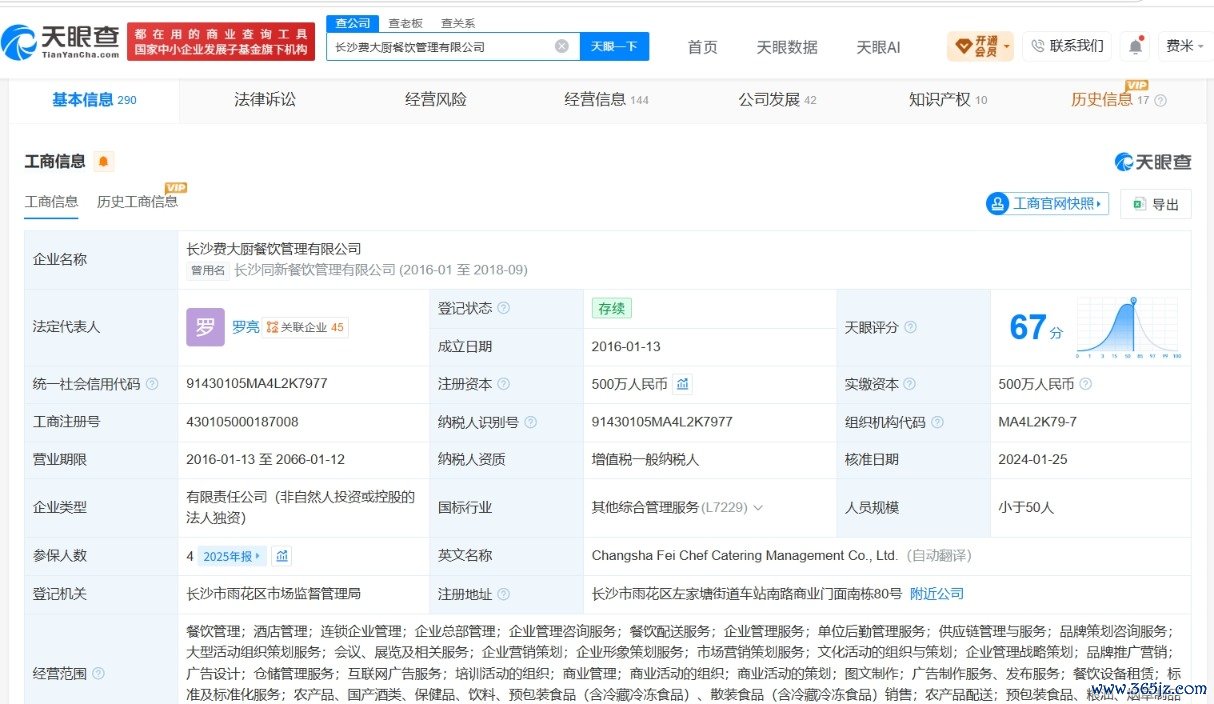Open the 经营信息 tab

[606, 99]
